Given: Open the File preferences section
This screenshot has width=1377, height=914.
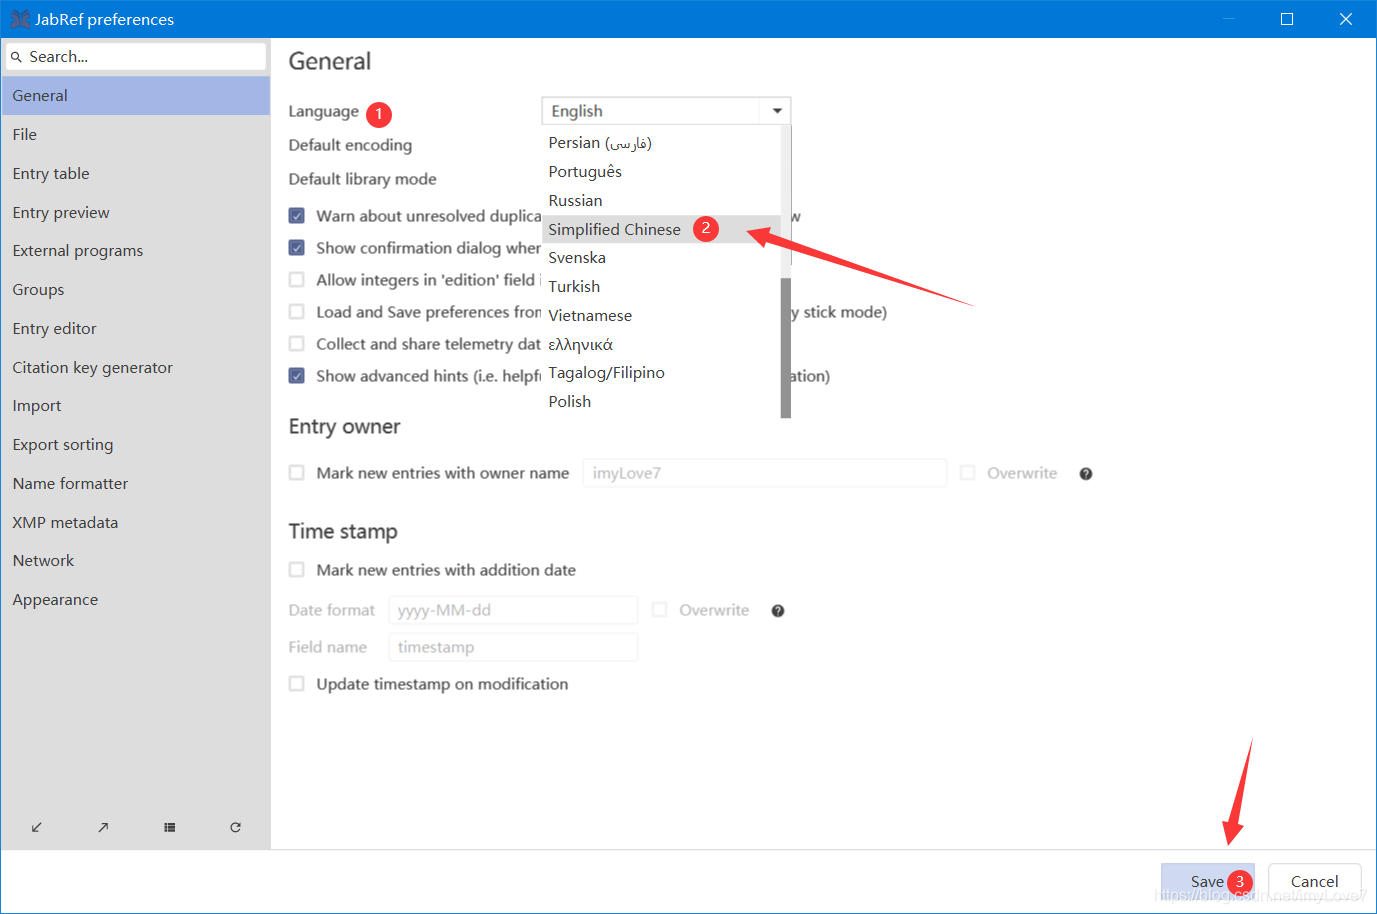Looking at the screenshot, I should click(135, 135).
